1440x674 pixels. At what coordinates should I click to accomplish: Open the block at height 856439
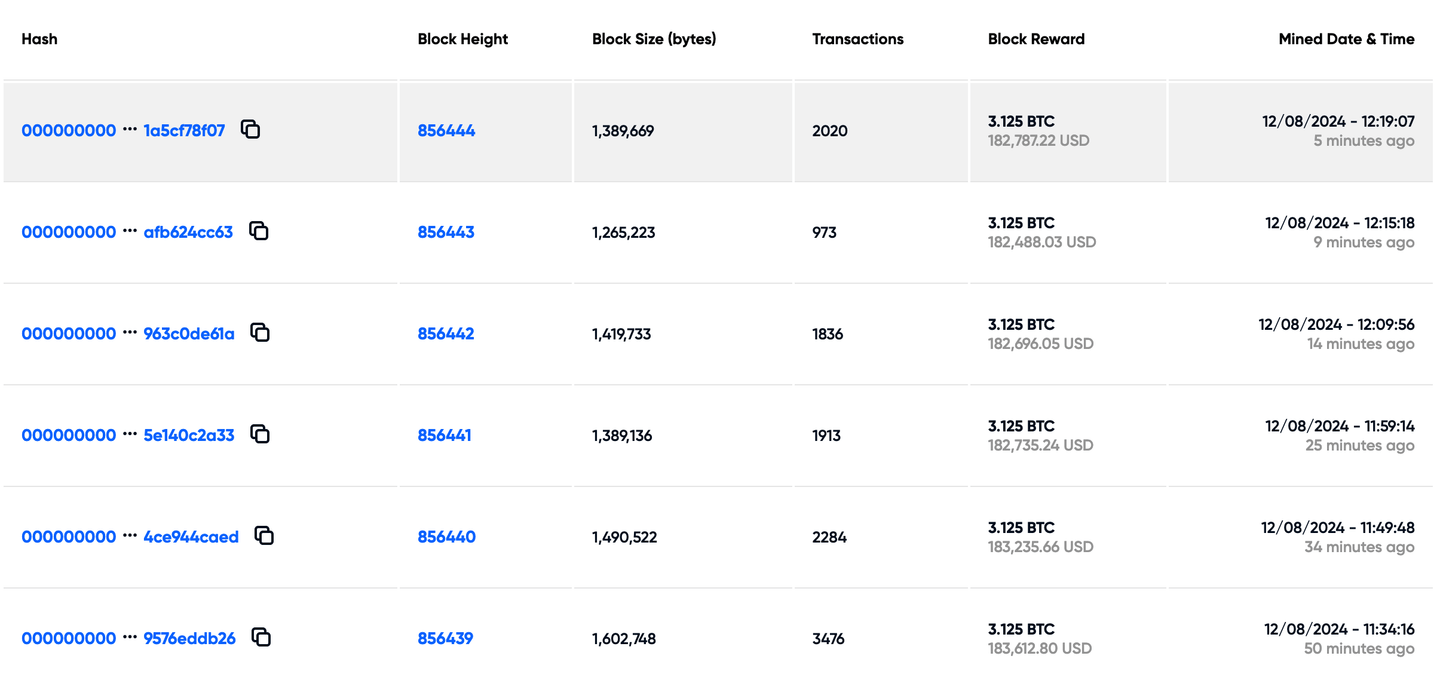446,637
